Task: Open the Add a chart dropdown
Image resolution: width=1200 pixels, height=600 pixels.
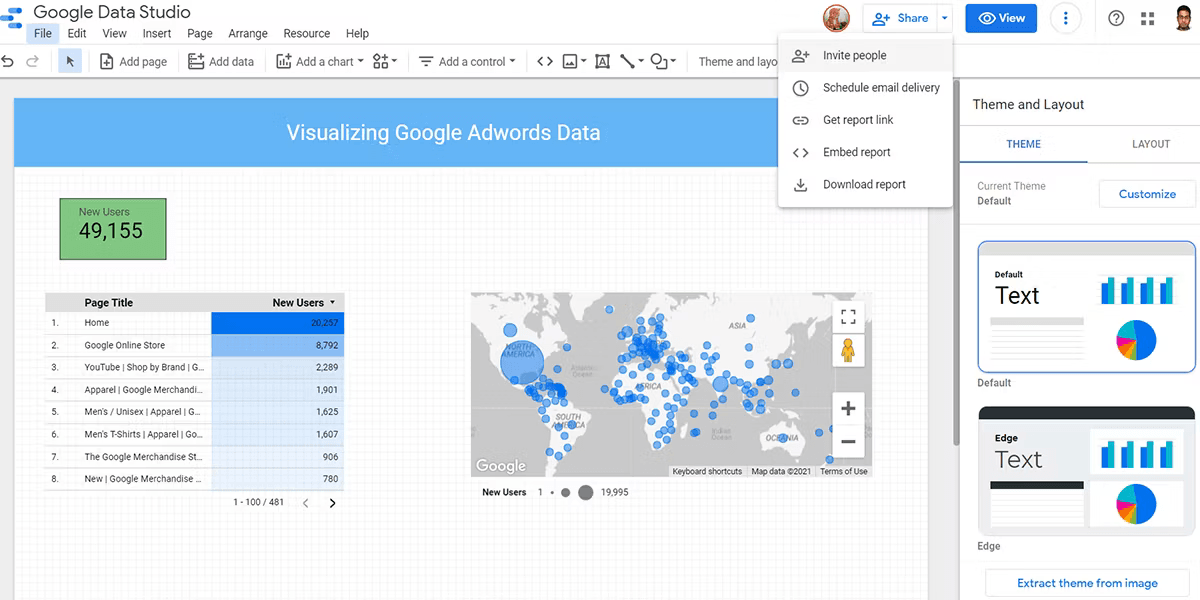Action: (319, 61)
